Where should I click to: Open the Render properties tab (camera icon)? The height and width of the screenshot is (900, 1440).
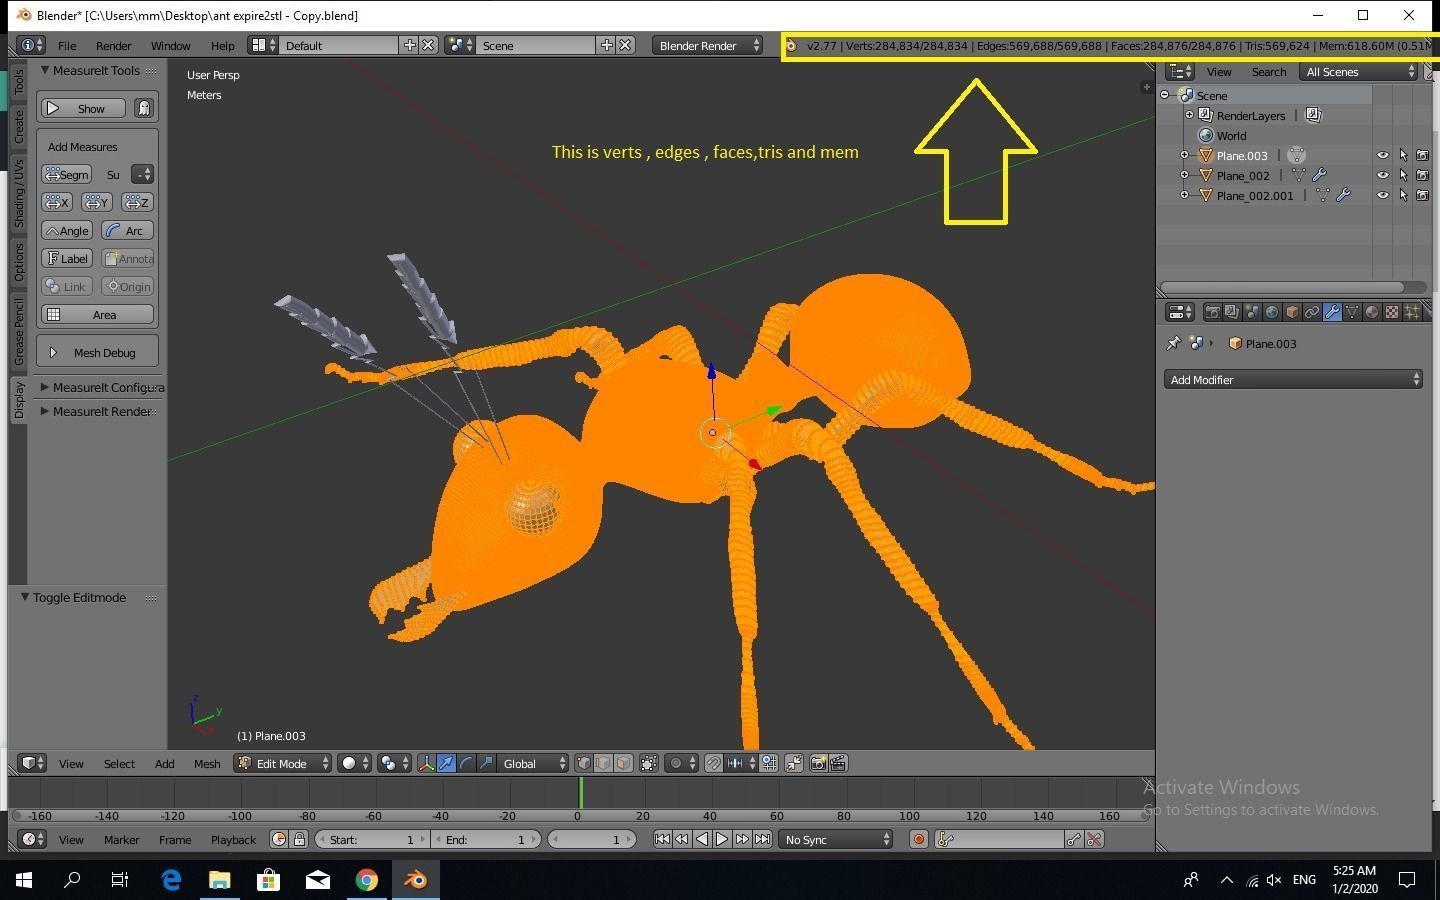1213,311
